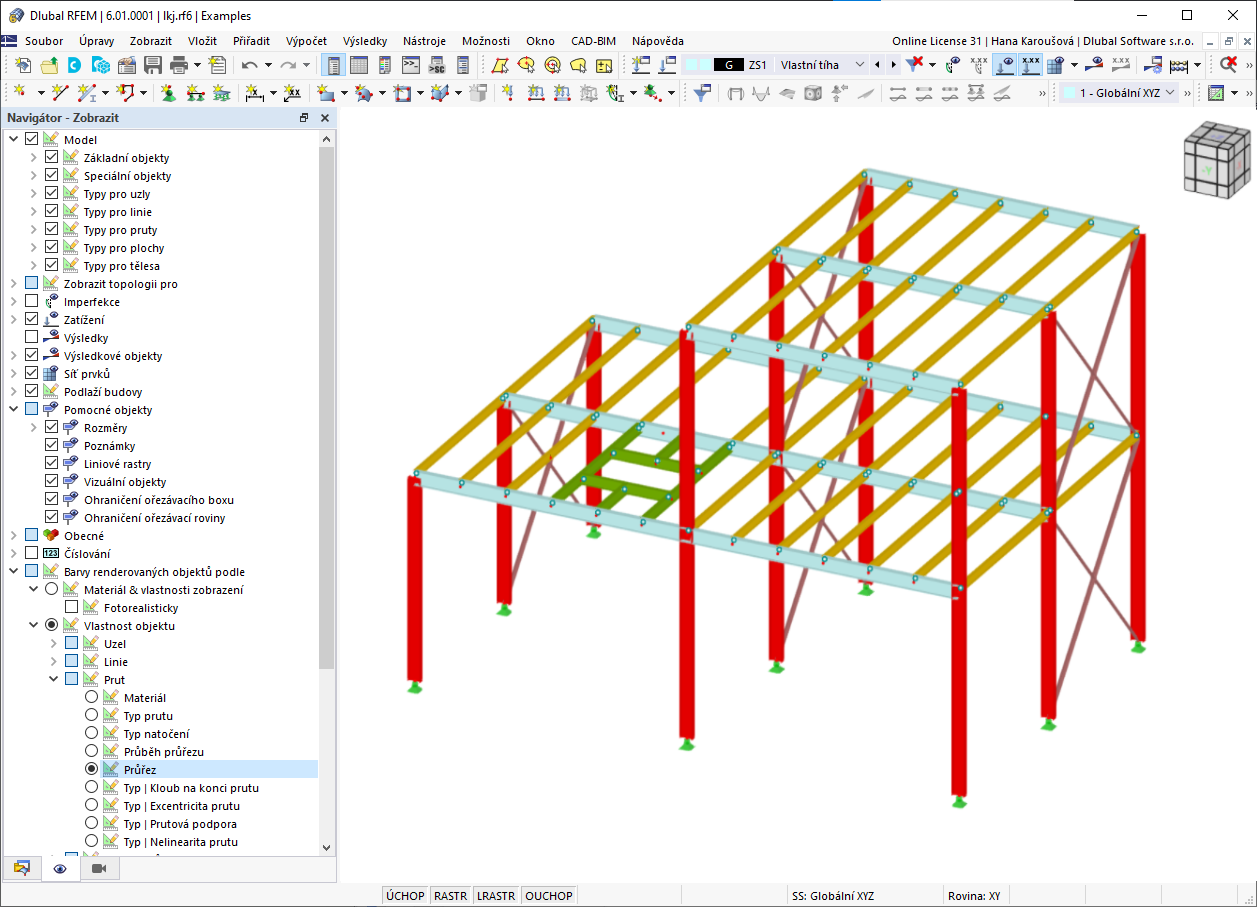This screenshot has width=1257, height=907.
Task: Open the Nápověda menu
Action: pos(658,41)
